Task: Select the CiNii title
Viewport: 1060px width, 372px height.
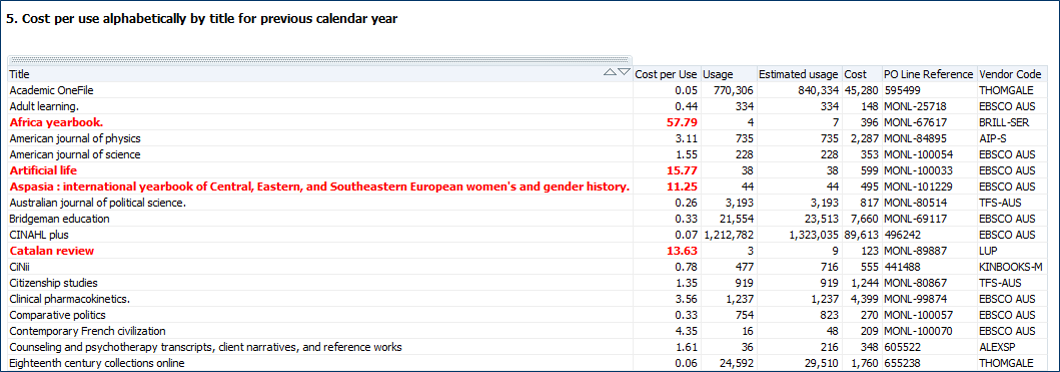Action: [x=19, y=266]
